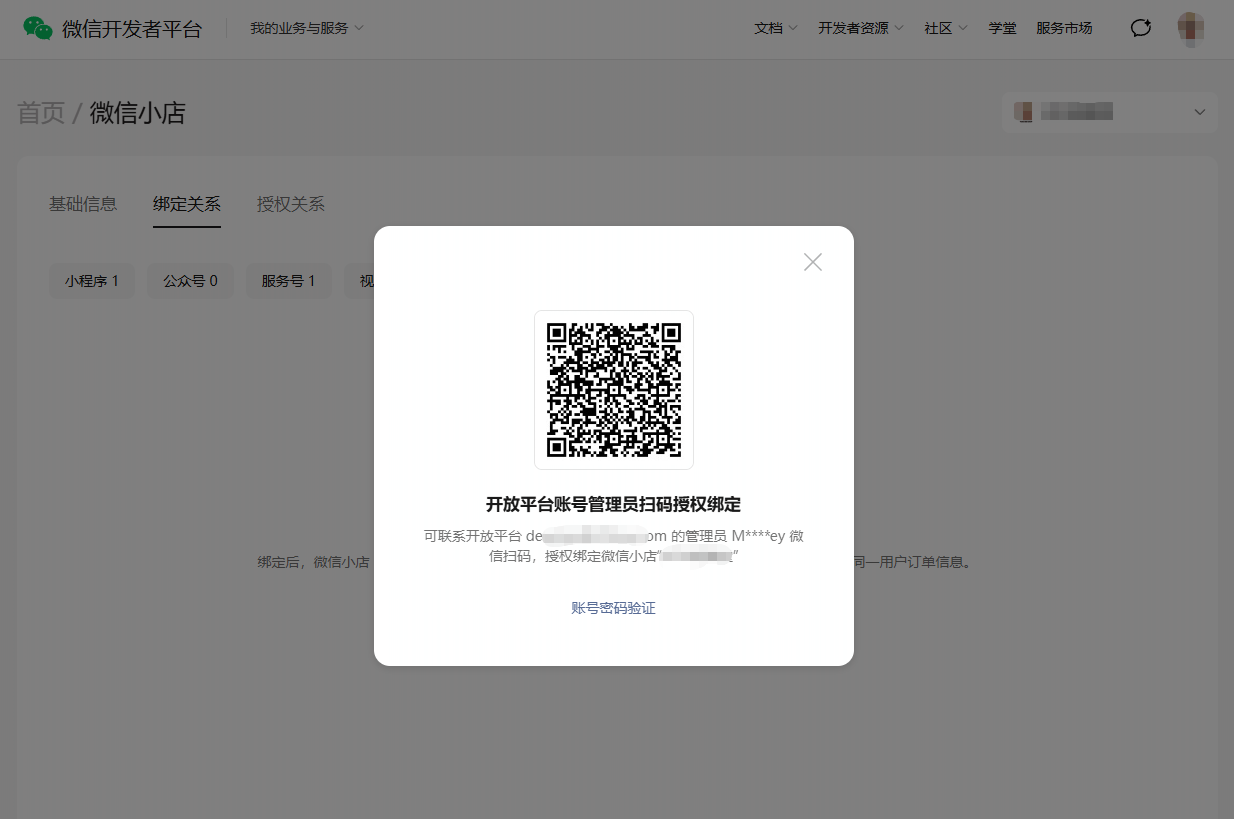Image resolution: width=1234 pixels, height=819 pixels.
Task: Click the QR code image
Action: [x=614, y=390]
